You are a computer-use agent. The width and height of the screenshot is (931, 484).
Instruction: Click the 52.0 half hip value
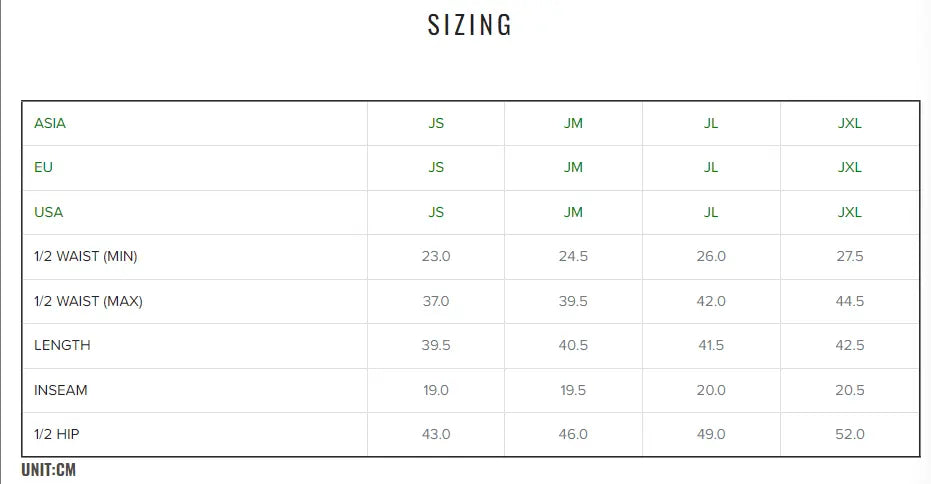(849, 434)
